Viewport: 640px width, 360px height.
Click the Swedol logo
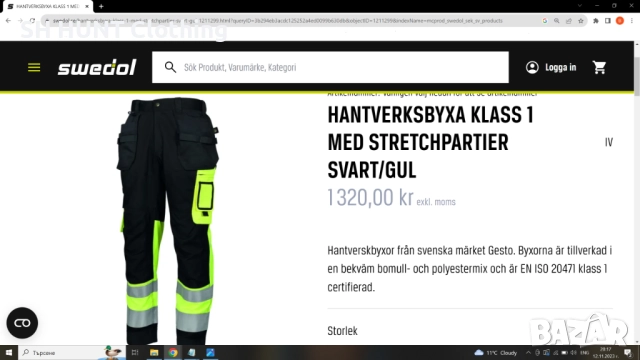pos(97,67)
